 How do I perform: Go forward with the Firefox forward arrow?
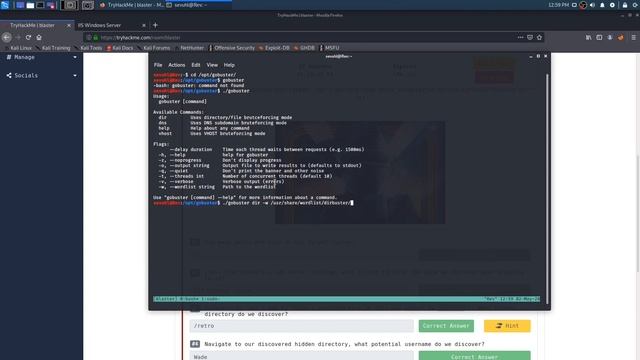click(x=18, y=38)
